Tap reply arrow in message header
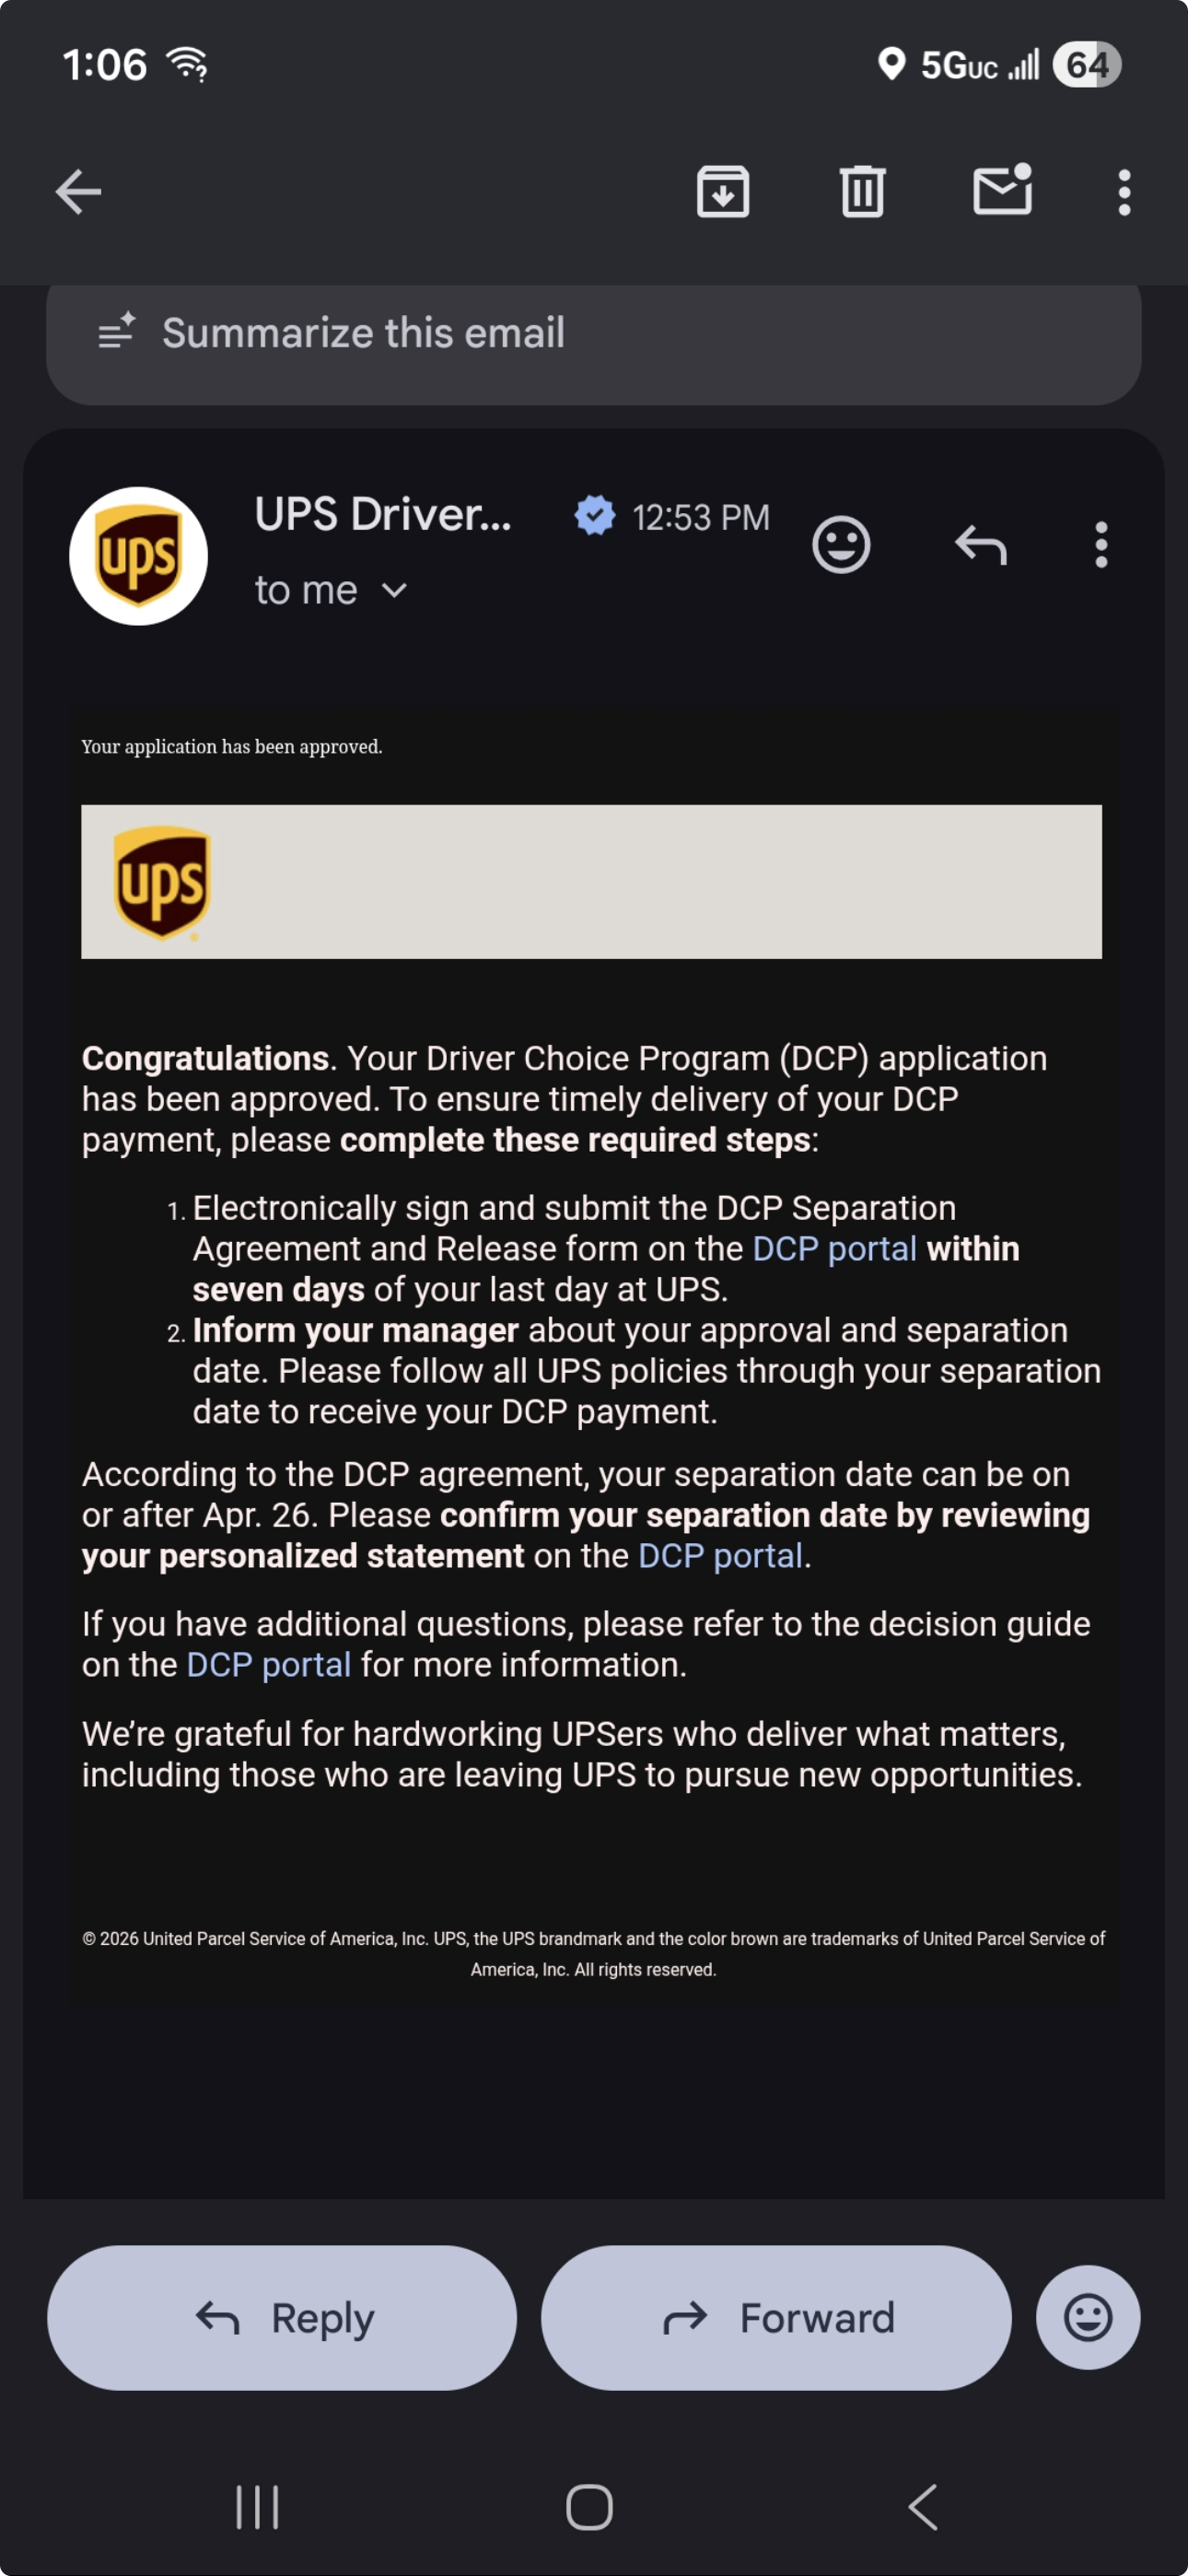The image size is (1188, 2576). (980, 545)
